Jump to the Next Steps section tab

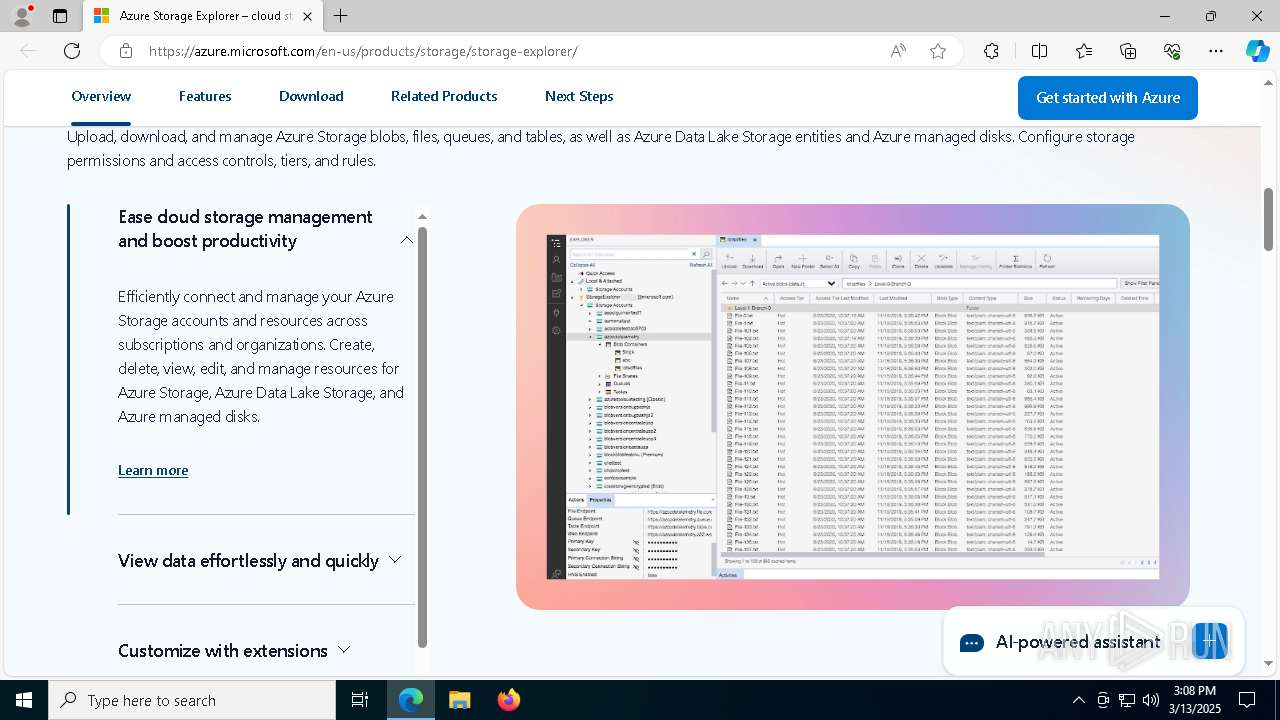coord(579,96)
